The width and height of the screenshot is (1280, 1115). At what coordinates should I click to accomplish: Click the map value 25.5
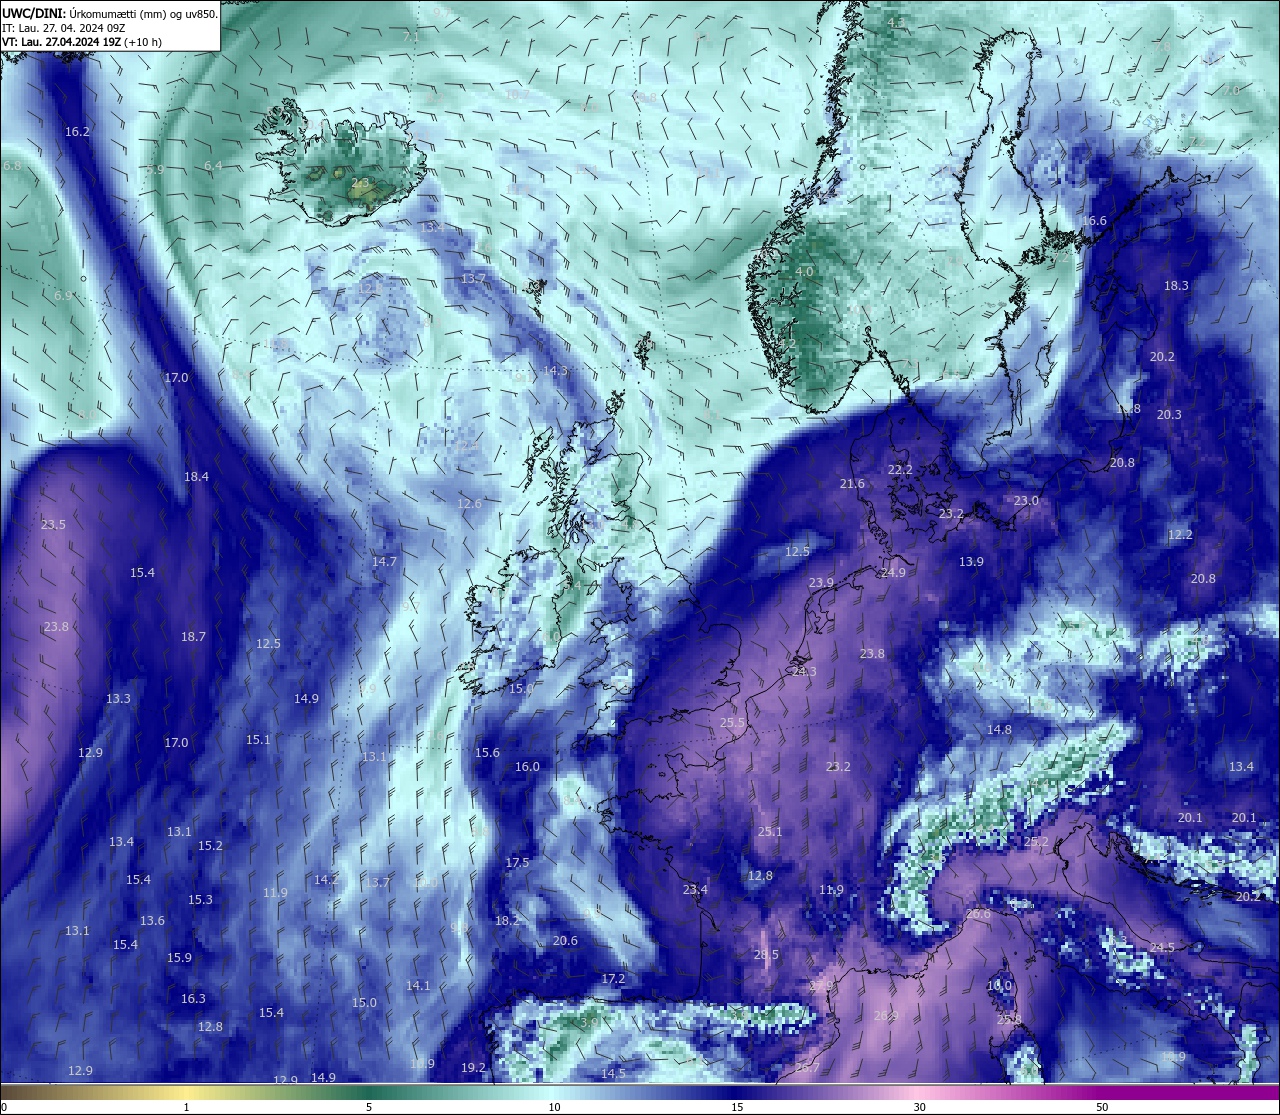point(733,723)
